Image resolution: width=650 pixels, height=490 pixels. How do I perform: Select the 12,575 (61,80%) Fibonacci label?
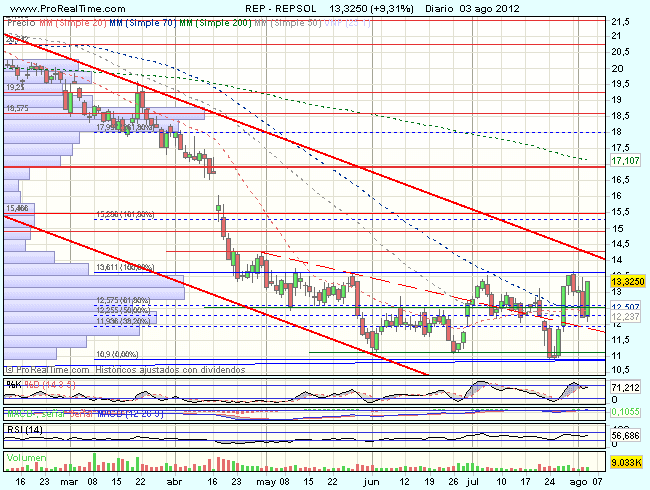(x=123, y=300)
